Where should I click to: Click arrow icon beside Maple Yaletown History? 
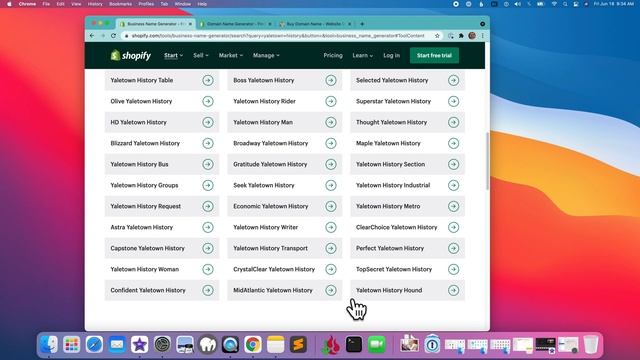coord(453,143)
